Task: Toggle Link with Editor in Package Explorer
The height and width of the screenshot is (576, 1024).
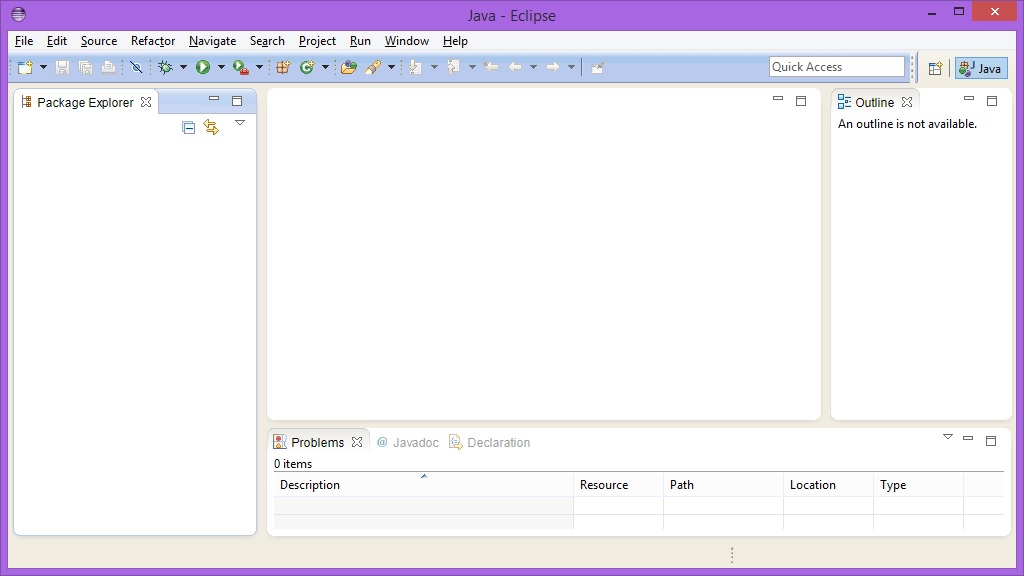Action: [211, 127]
